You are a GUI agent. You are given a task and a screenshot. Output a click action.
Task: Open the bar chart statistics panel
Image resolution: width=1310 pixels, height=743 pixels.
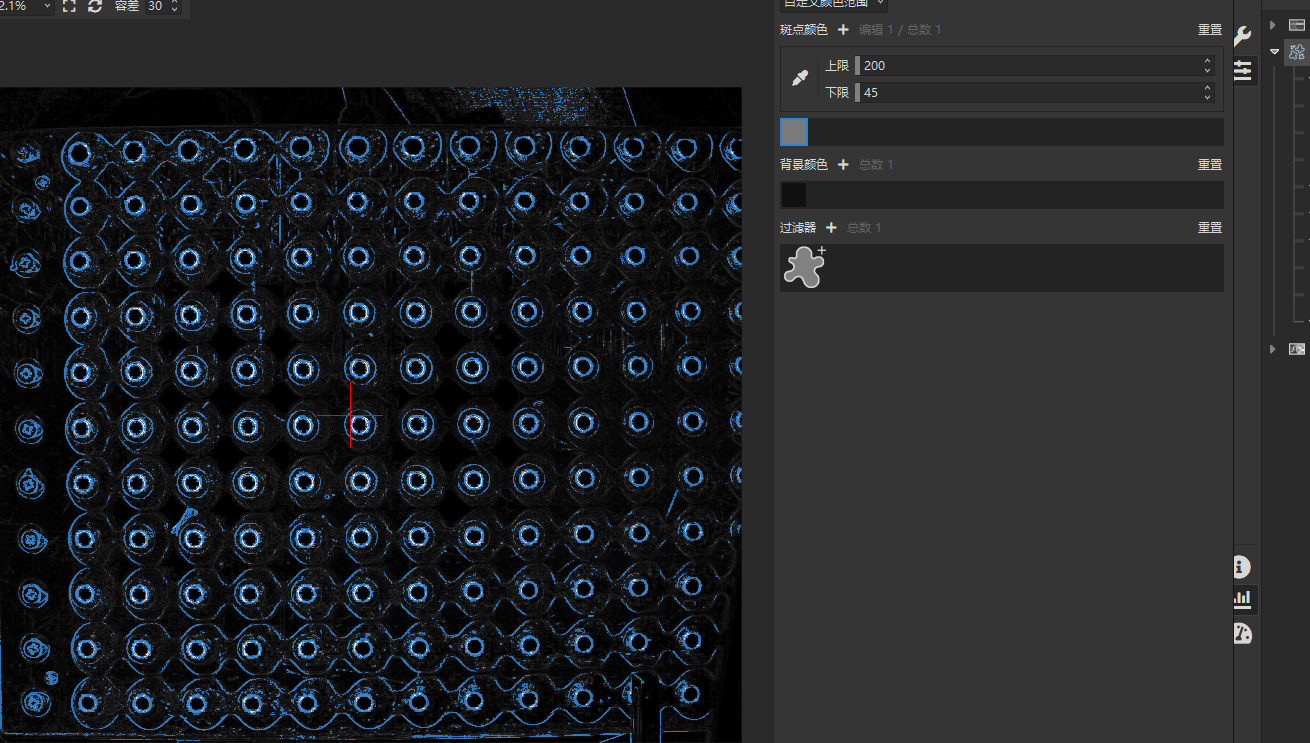(x=1241, y=599)
